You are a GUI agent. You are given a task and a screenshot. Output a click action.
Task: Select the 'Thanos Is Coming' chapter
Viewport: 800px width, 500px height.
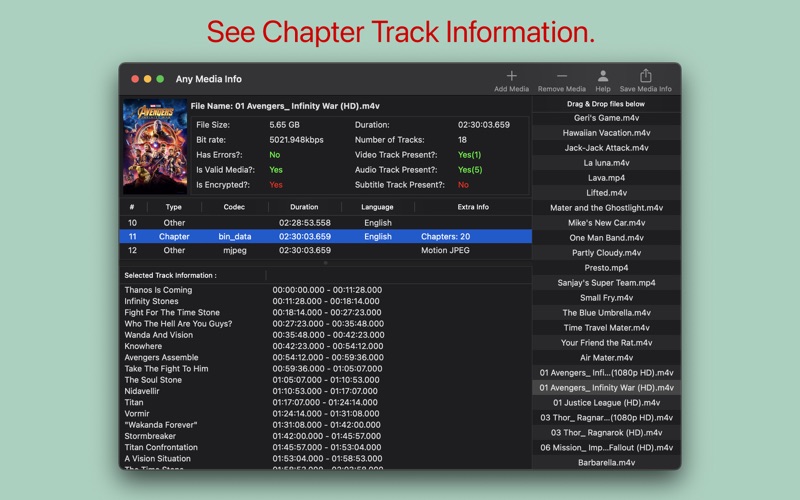[326, 290]
